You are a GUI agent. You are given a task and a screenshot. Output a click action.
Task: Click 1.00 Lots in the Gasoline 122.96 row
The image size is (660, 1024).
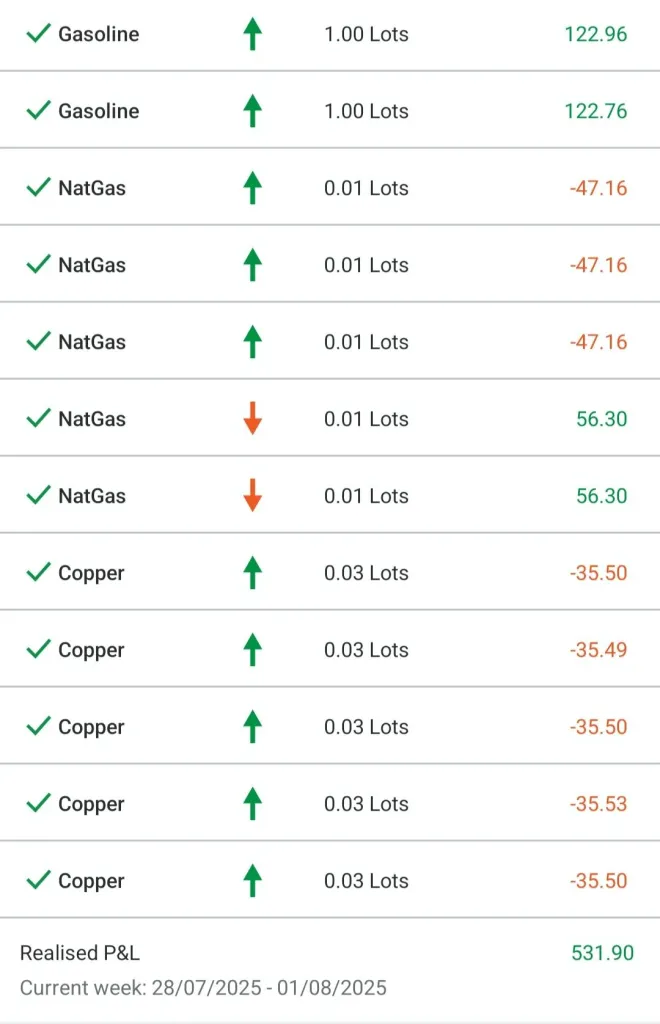tap(366, 34)
